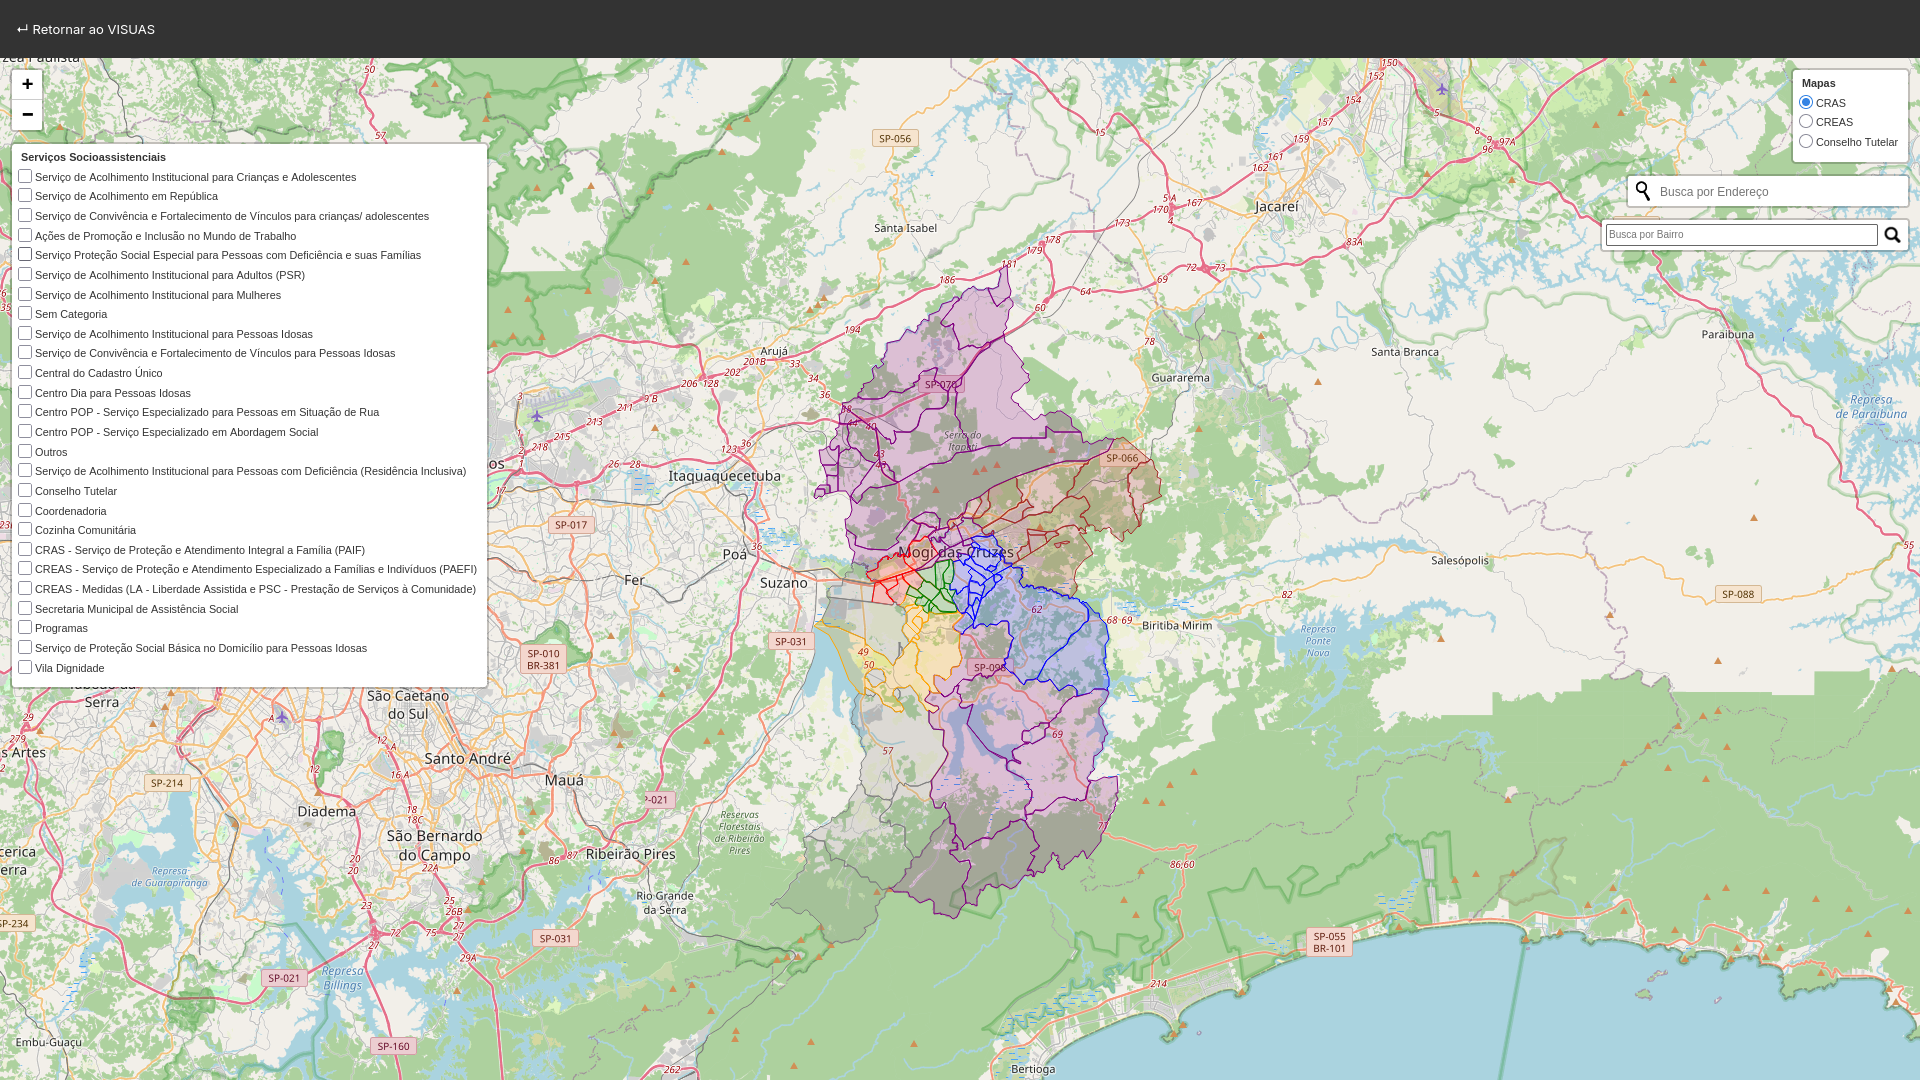
Task: Select the Conselho Tutelar map radio option
Action: point(1806,141)
